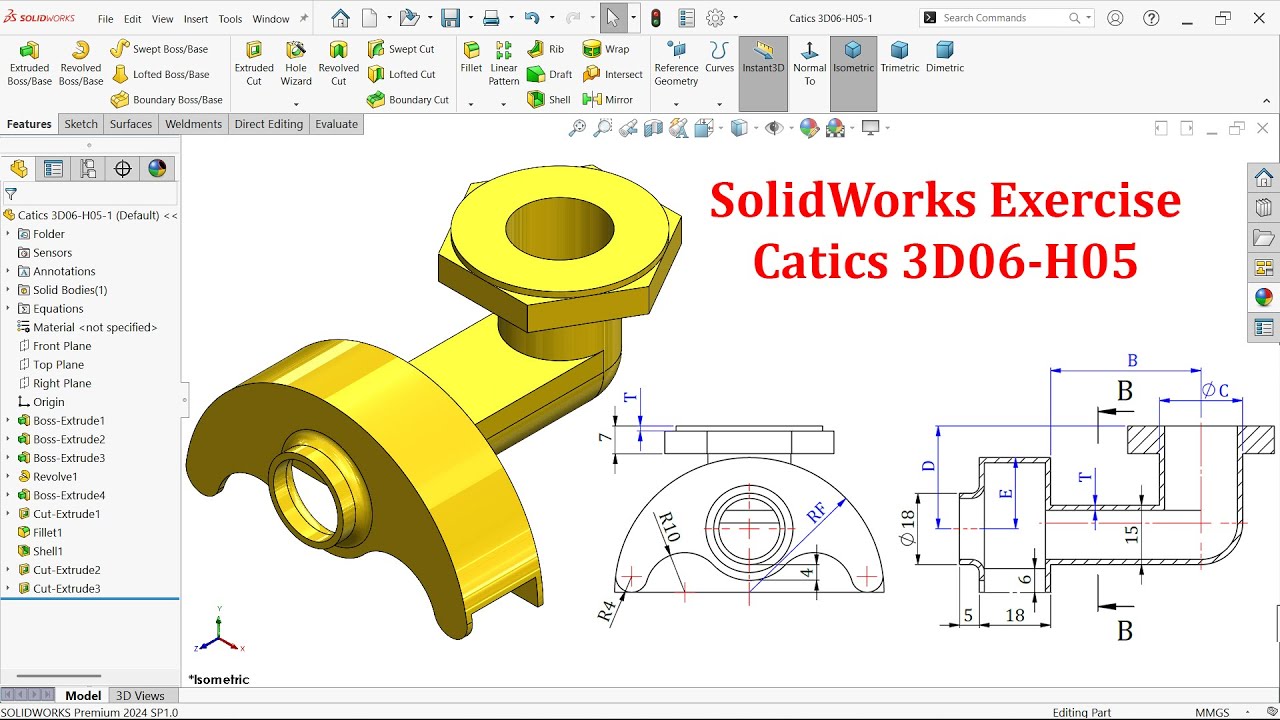Viewport: 1280px width, 720px height.
Task: Expand the Hole Wizard dropdown arrow
Action: 296,104
